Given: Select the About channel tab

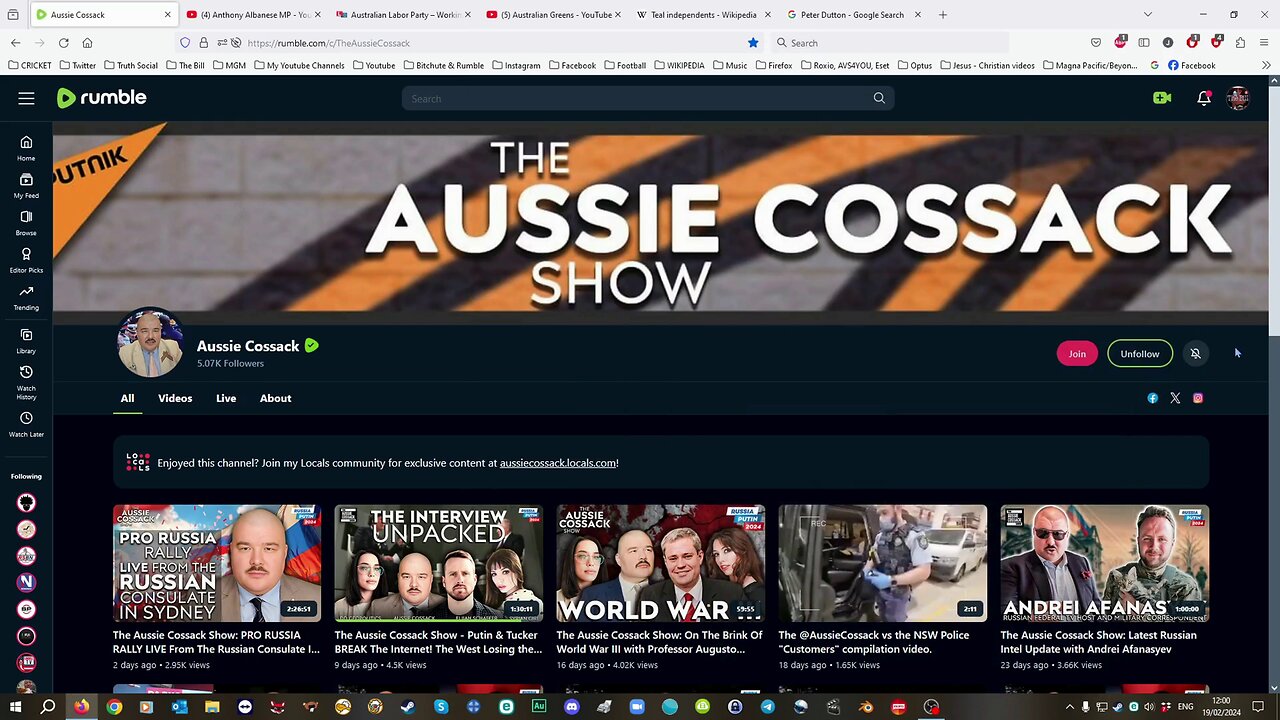Looking at the screenshot, I should point(275,398).
